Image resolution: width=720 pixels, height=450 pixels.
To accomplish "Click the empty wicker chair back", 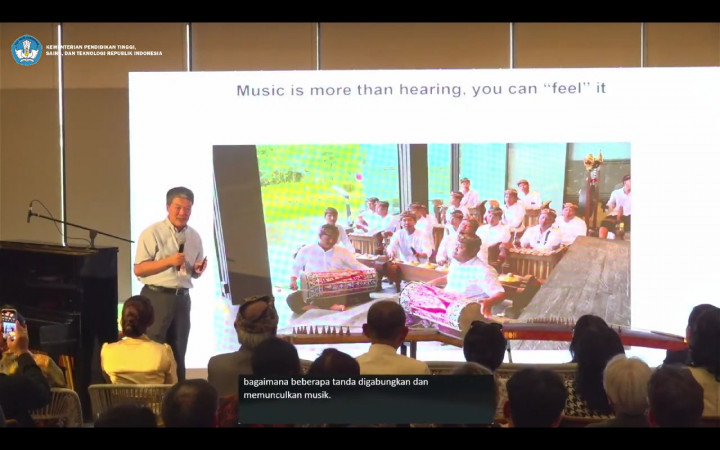I will pos(125,397).
